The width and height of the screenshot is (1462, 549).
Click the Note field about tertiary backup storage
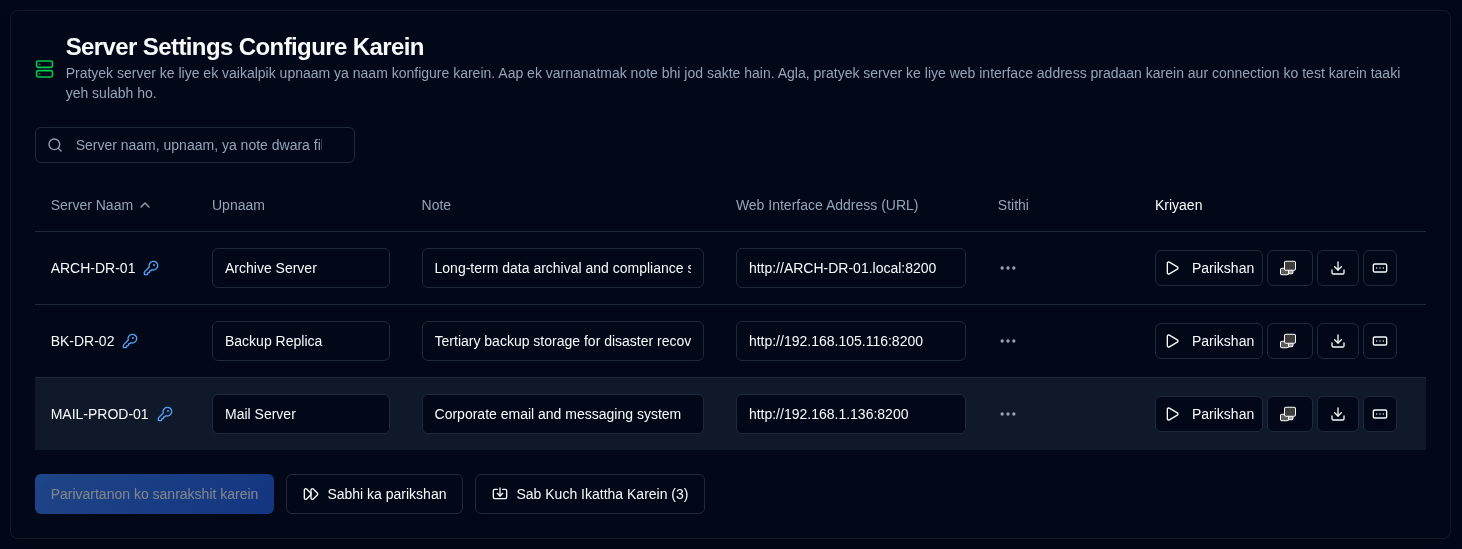point(563,341)
